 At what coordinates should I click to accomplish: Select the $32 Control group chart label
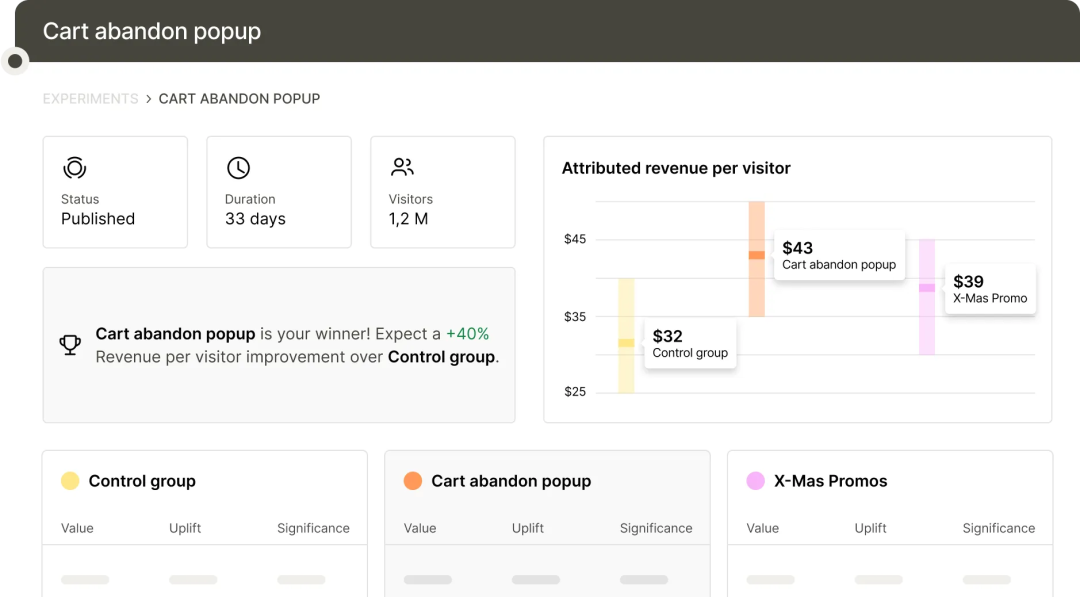pos(690,344)
